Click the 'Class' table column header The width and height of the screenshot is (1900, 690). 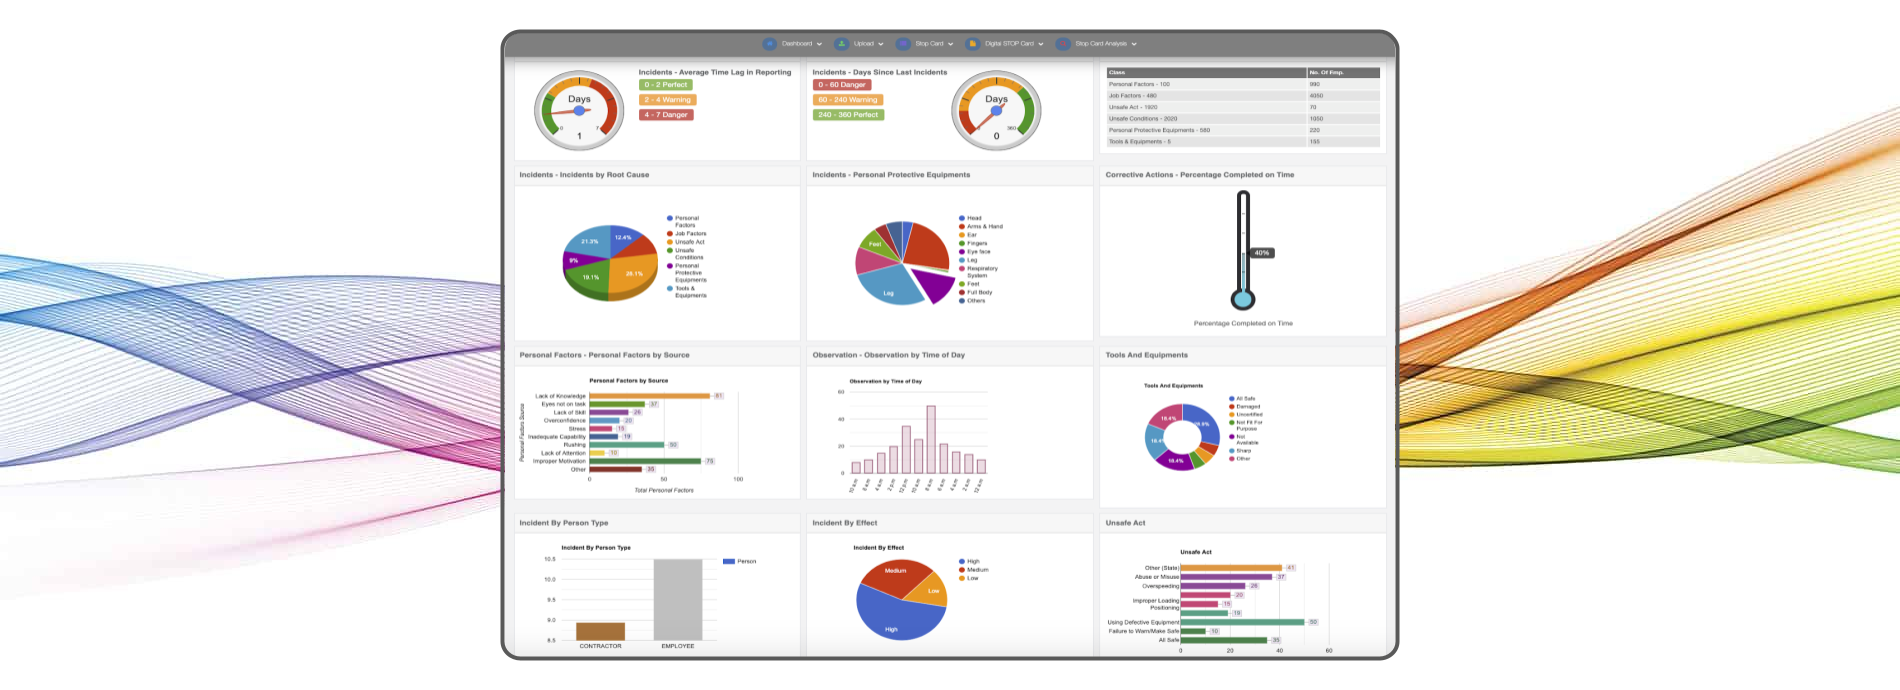(x=1206, y=72)
